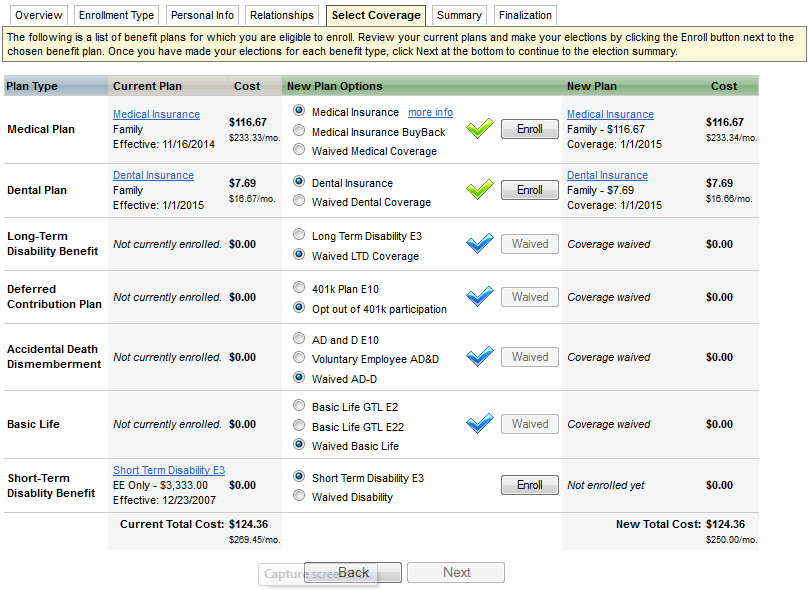Click blue checkmark in Accidental Death row
The height and width of the screenshot is (590, 808).
click(480, 357)
